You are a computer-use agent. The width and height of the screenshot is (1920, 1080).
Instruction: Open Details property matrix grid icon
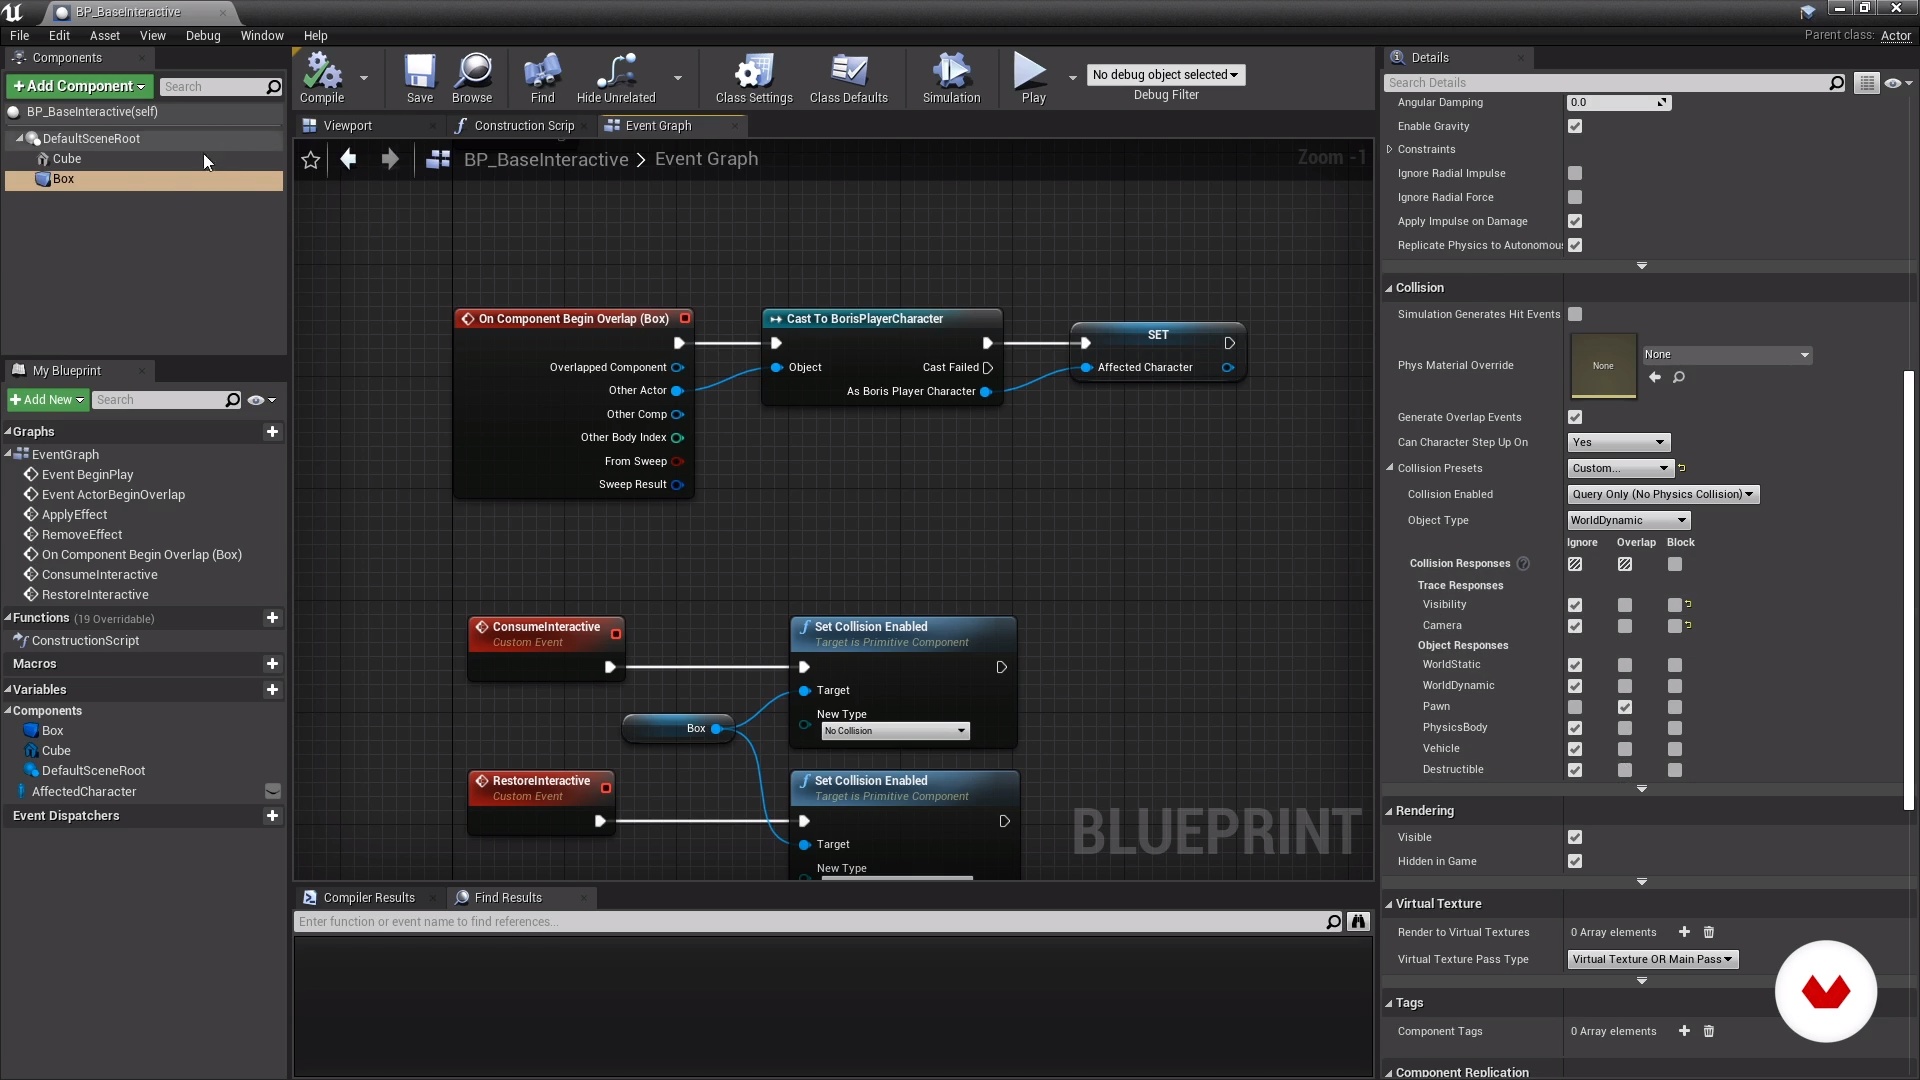coord(1866,83)
